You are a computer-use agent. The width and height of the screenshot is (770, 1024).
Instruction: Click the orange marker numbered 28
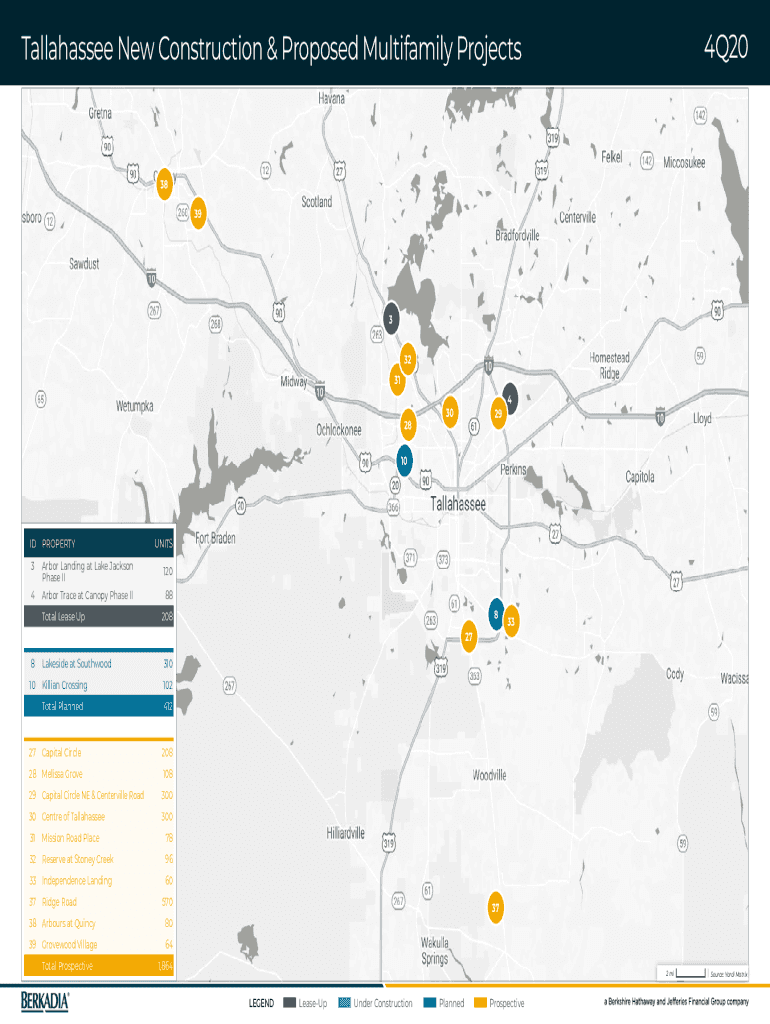click(x=407, y=425)
